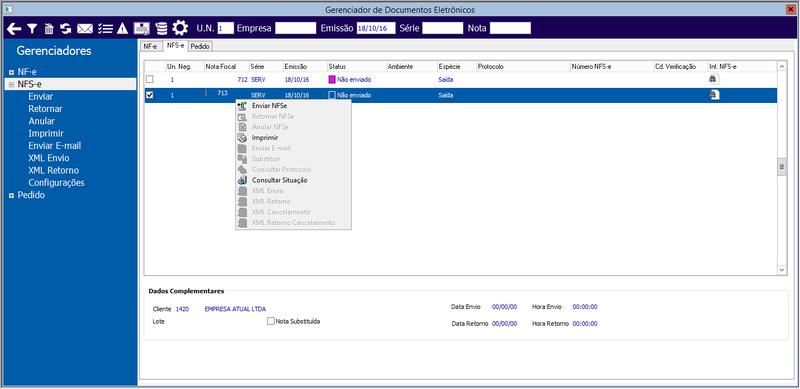800x389 pixels.
Task: Expand the Pedido tree node
Action: point(11,196)
